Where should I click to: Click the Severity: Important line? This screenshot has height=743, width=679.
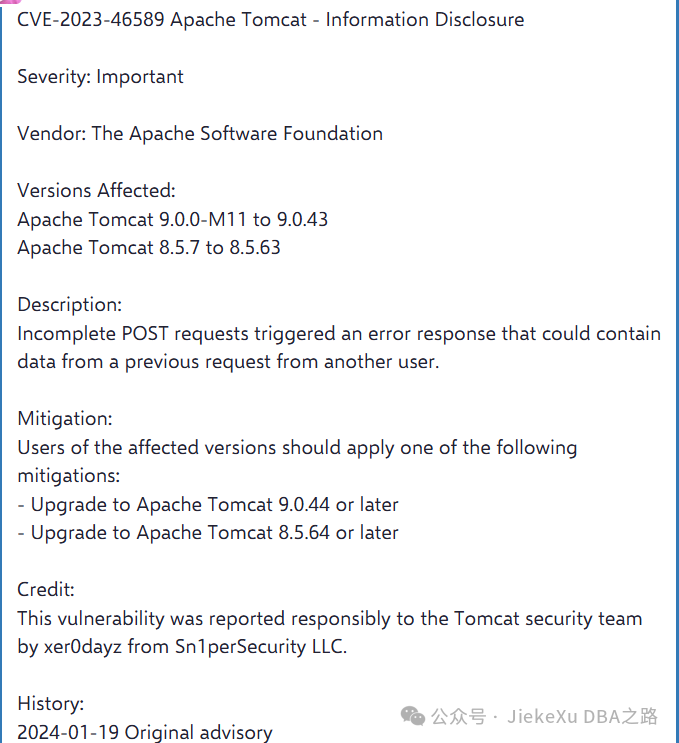click(x=100, y=77)
